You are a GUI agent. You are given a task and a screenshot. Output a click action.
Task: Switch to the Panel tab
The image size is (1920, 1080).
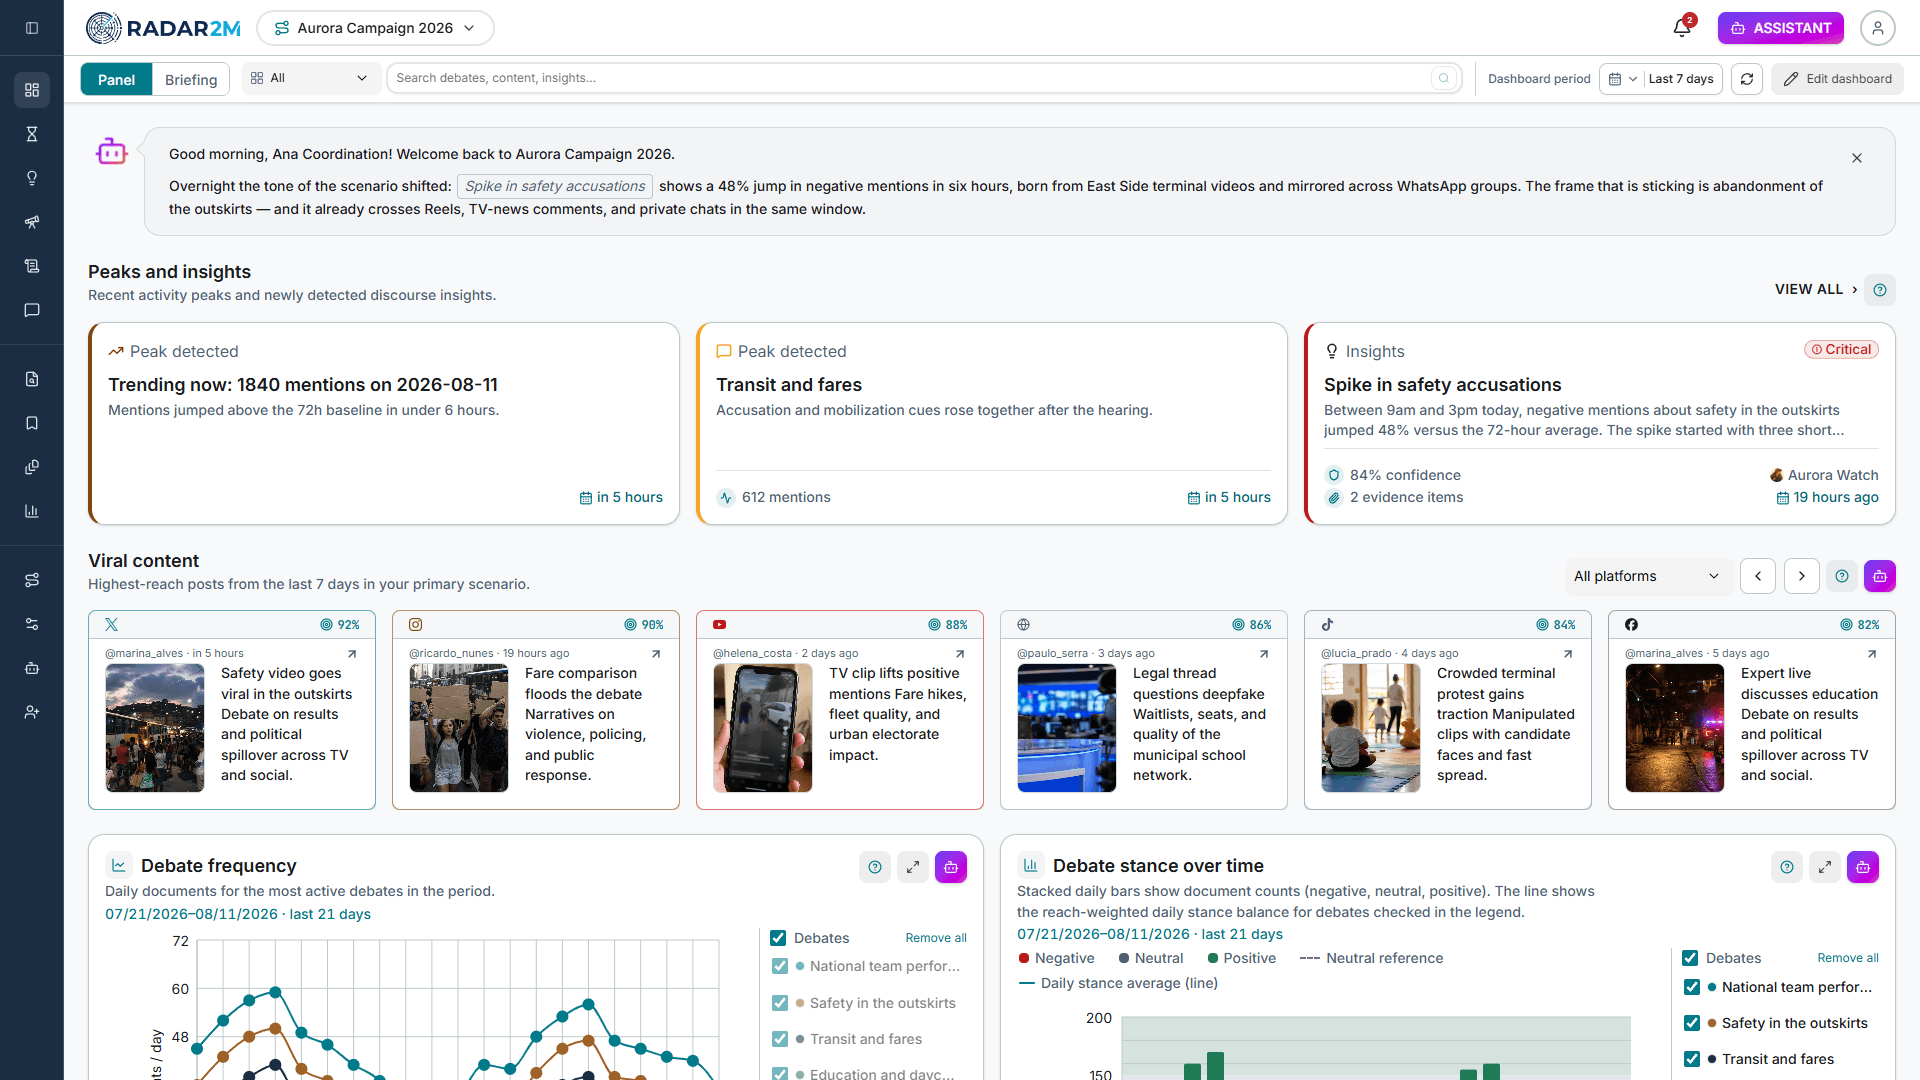117,80
